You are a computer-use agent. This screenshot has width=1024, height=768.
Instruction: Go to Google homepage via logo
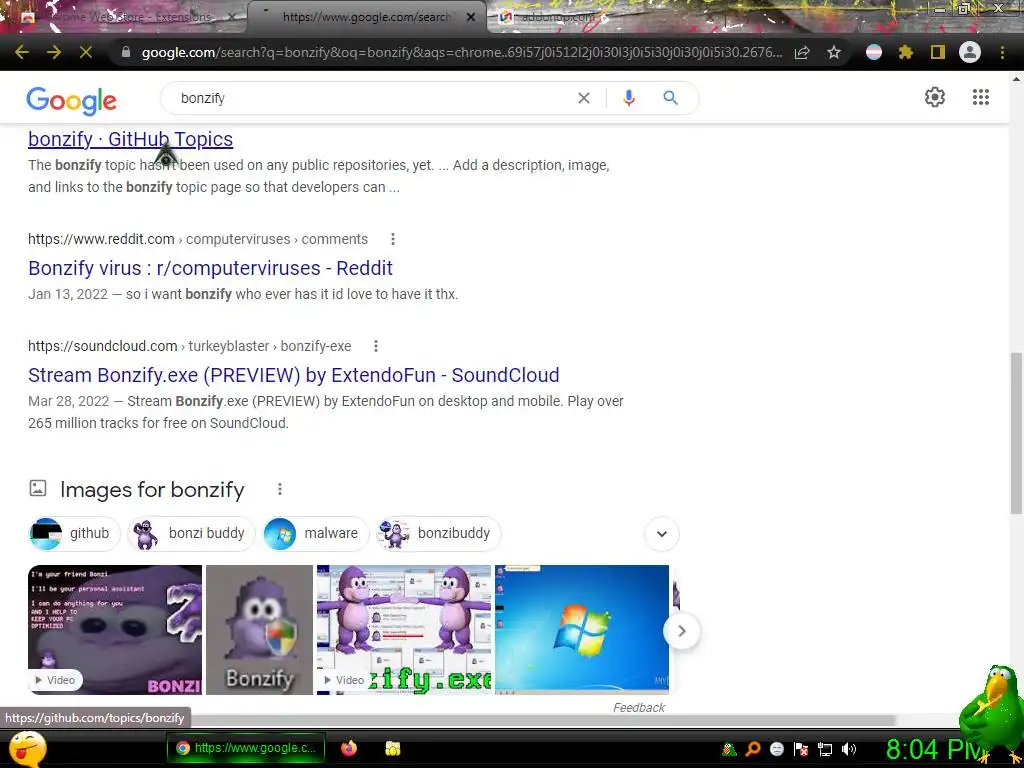tap(71, 101)
